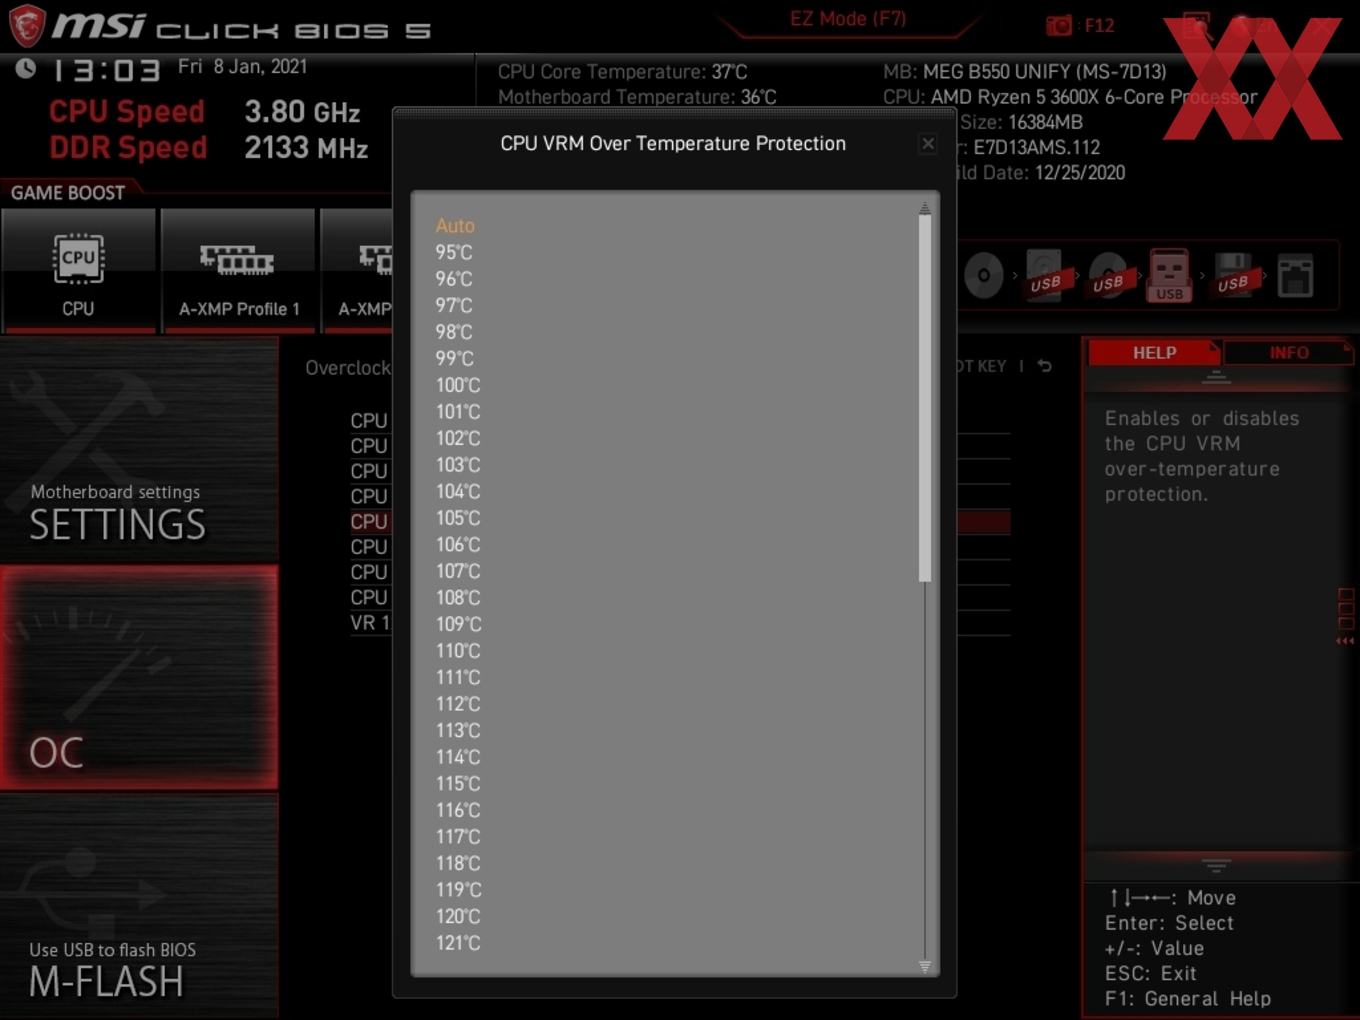Pick 109°C in the list

pyautogui.click(x=458, y=624)
